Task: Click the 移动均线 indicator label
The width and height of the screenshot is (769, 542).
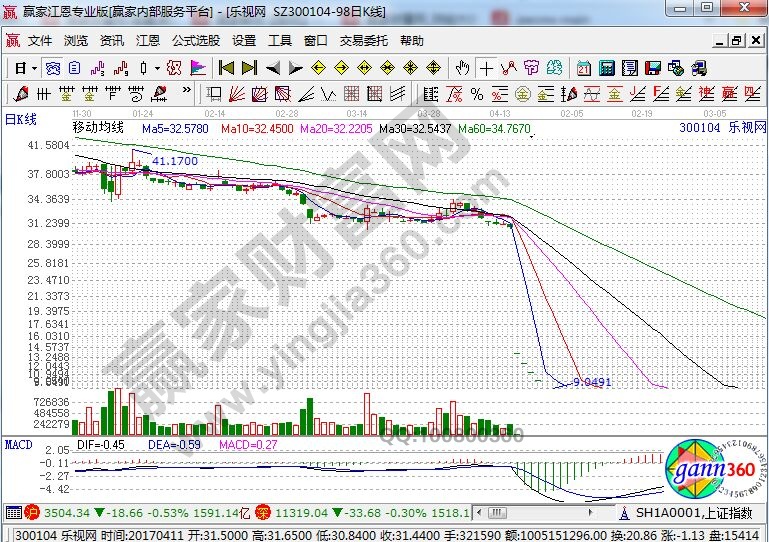Action: 98,128
